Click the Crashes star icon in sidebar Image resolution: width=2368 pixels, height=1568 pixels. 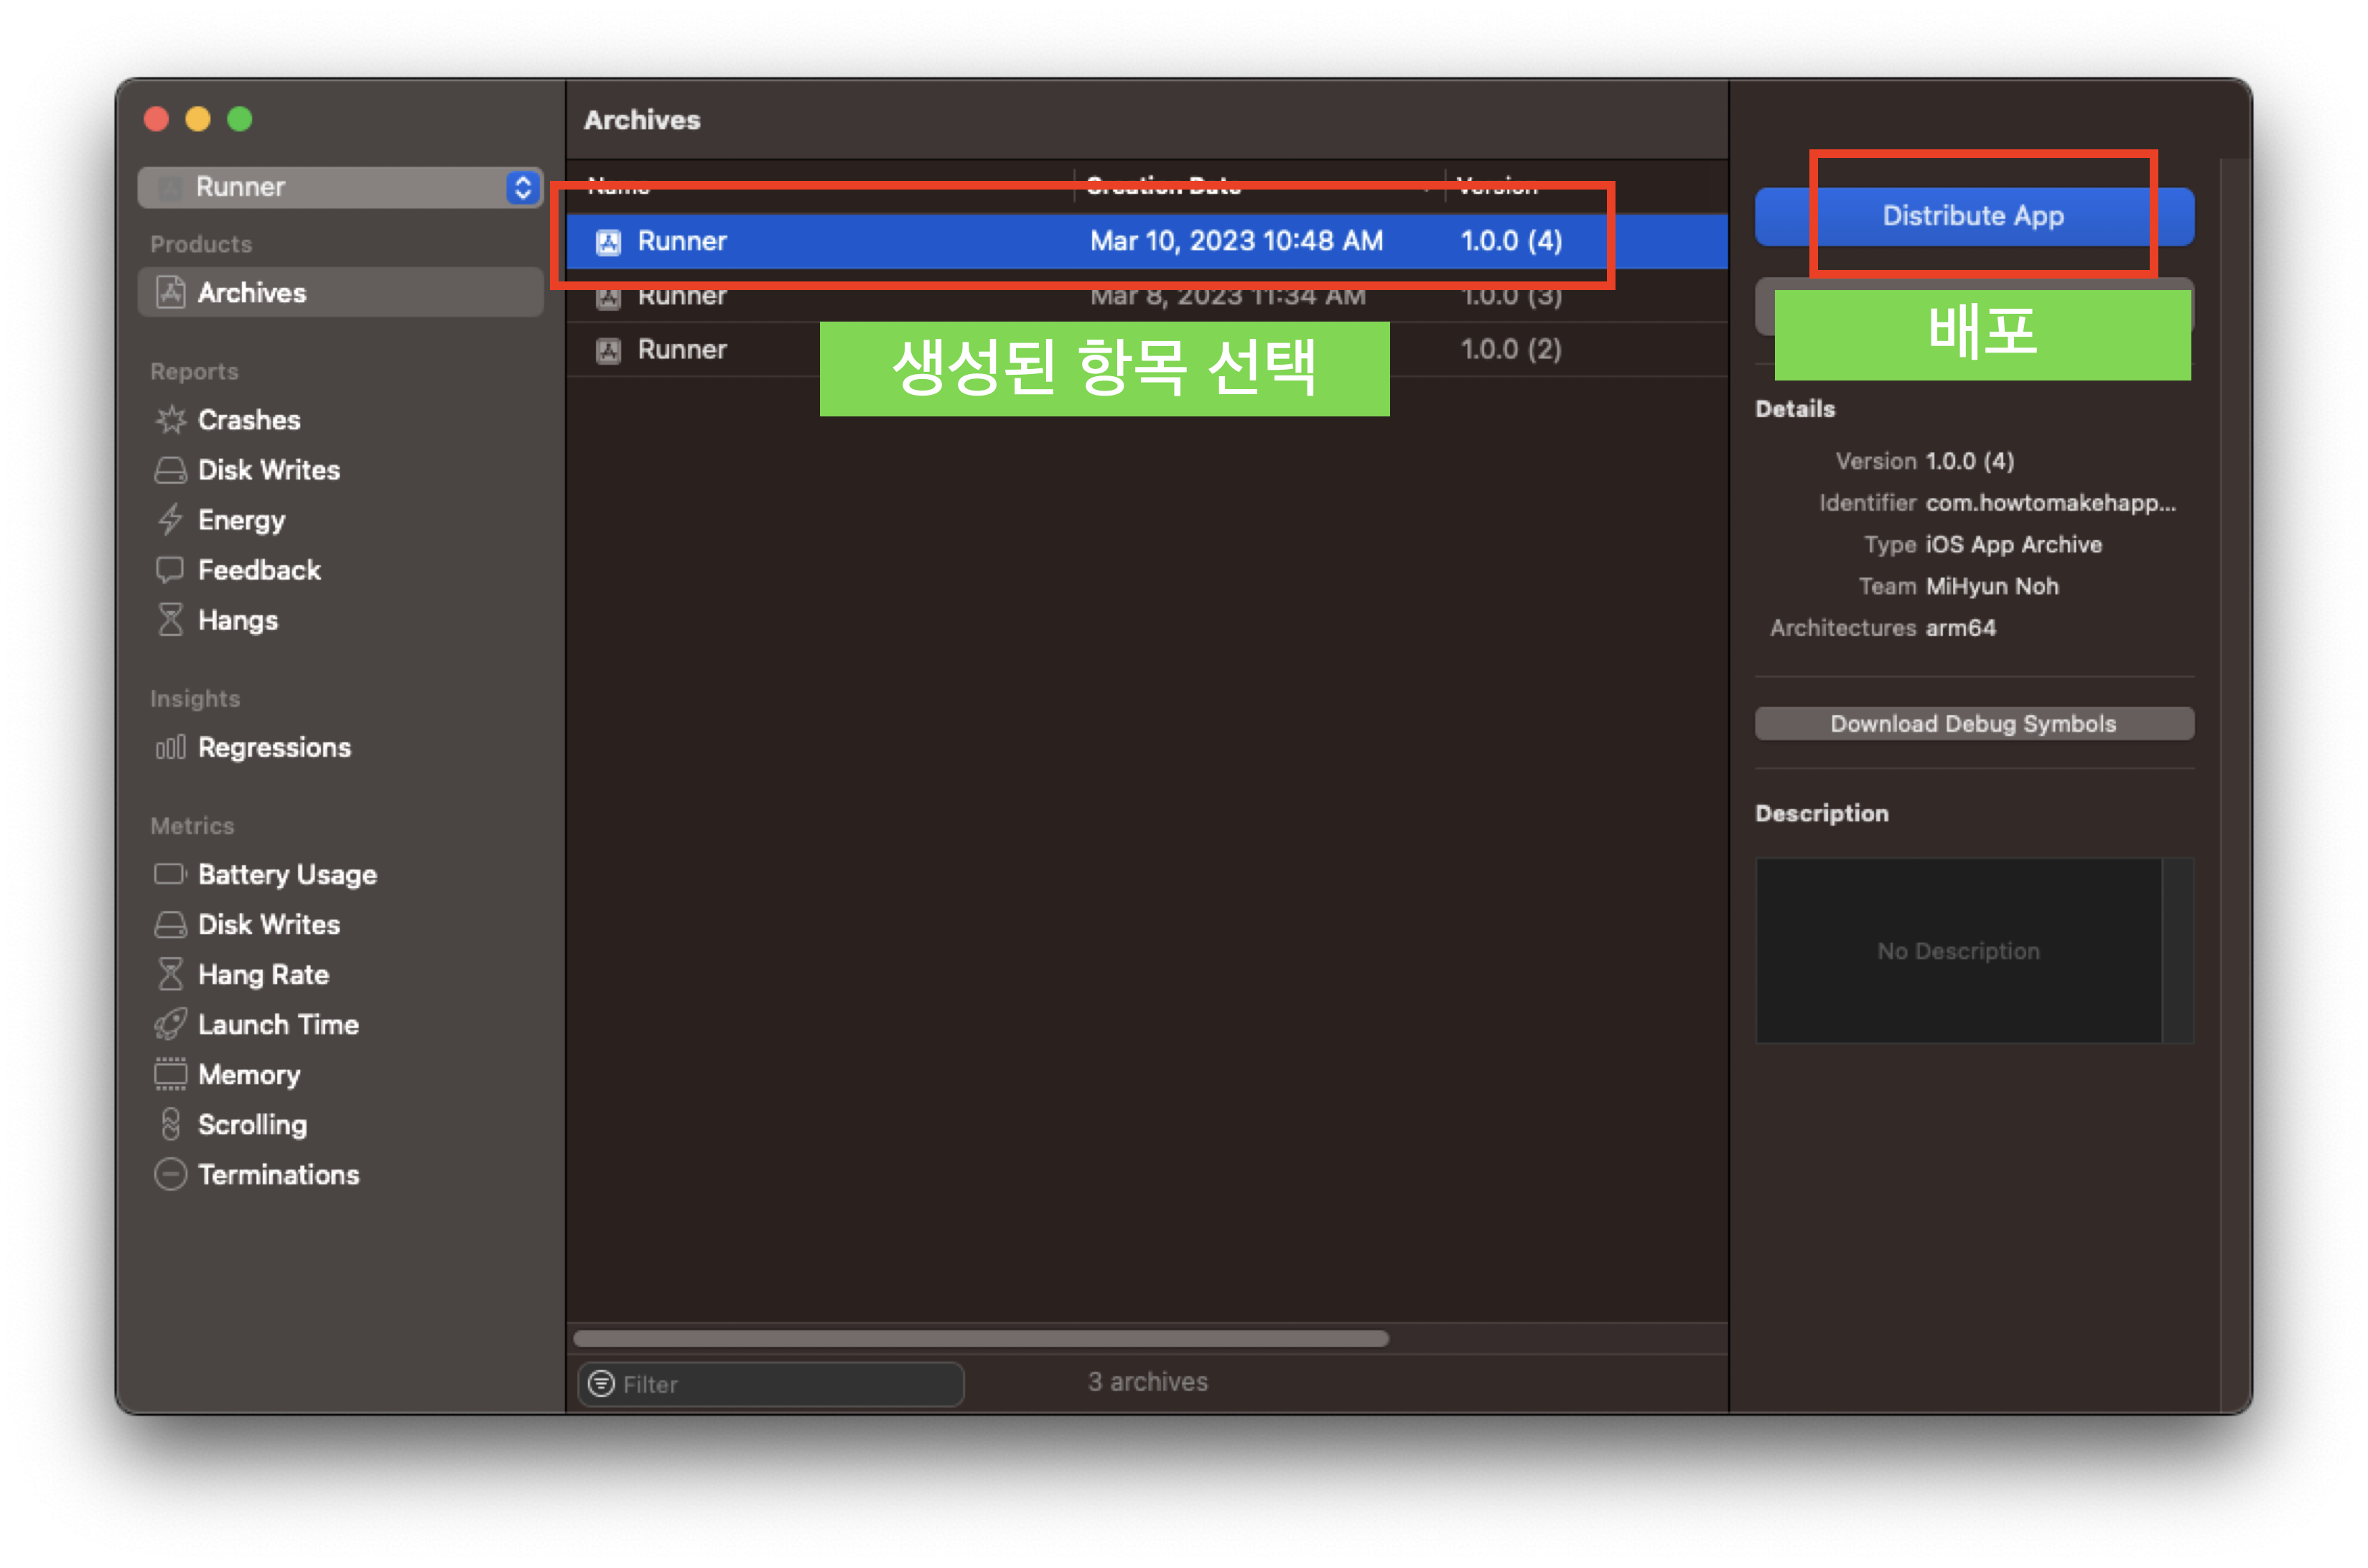(171, 420)
